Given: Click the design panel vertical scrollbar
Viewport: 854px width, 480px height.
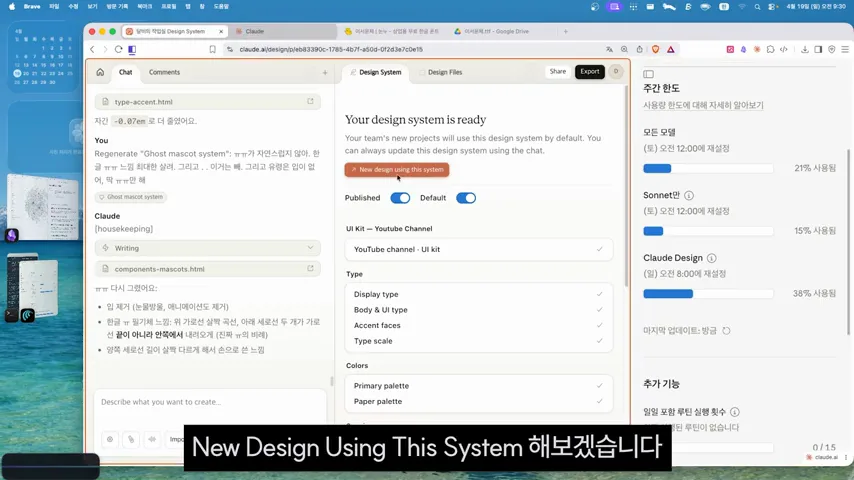Looking at the screenshot, I should [x=626, y=185].
